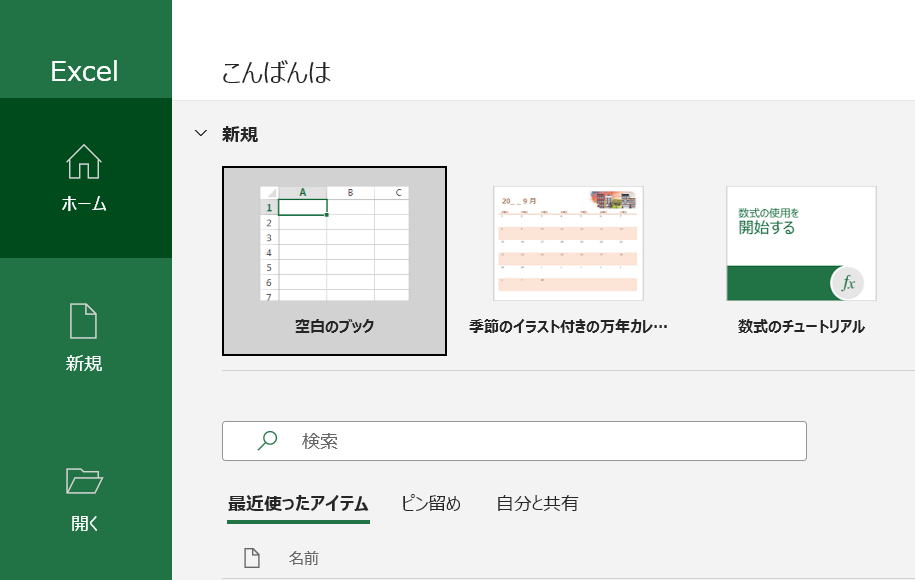Click the magnifier icon in the search bar

pyautogui.click(x=267, y=440)
